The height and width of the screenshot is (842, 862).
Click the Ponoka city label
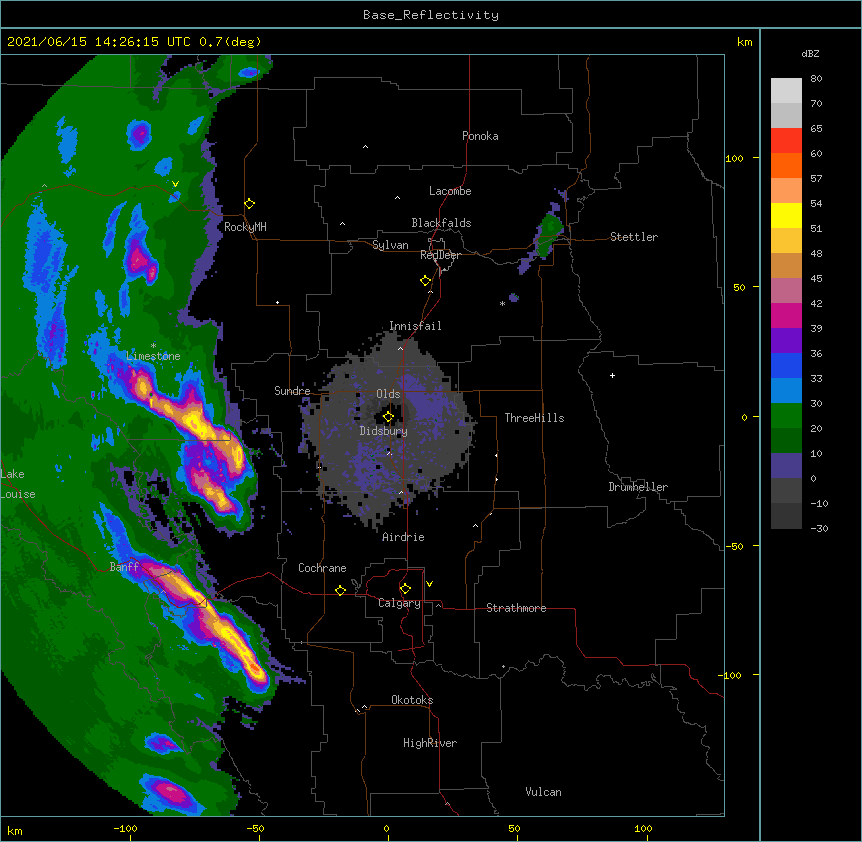(x=480, y=136)
